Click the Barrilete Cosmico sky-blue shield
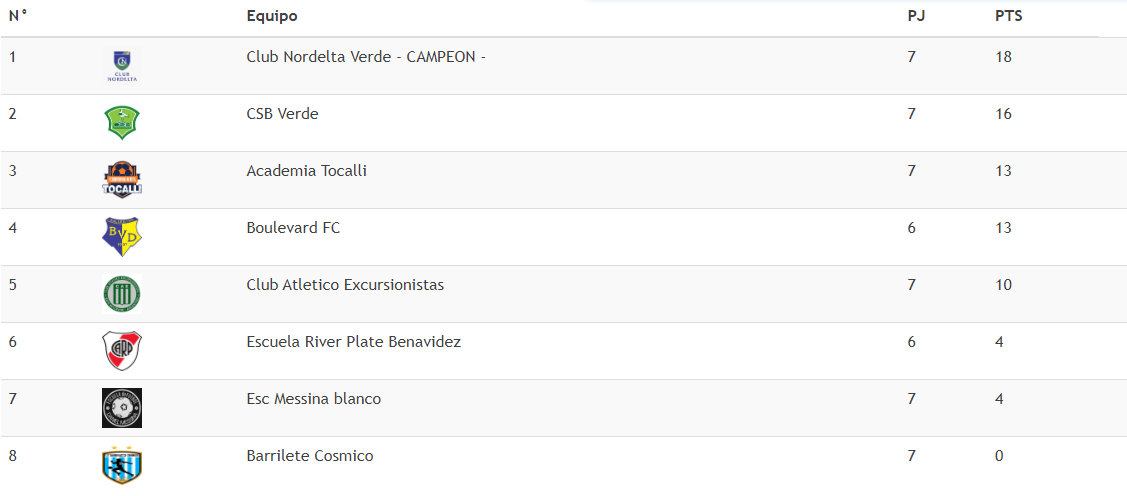This screenshot has width=1127, height=496. point(121,465)
